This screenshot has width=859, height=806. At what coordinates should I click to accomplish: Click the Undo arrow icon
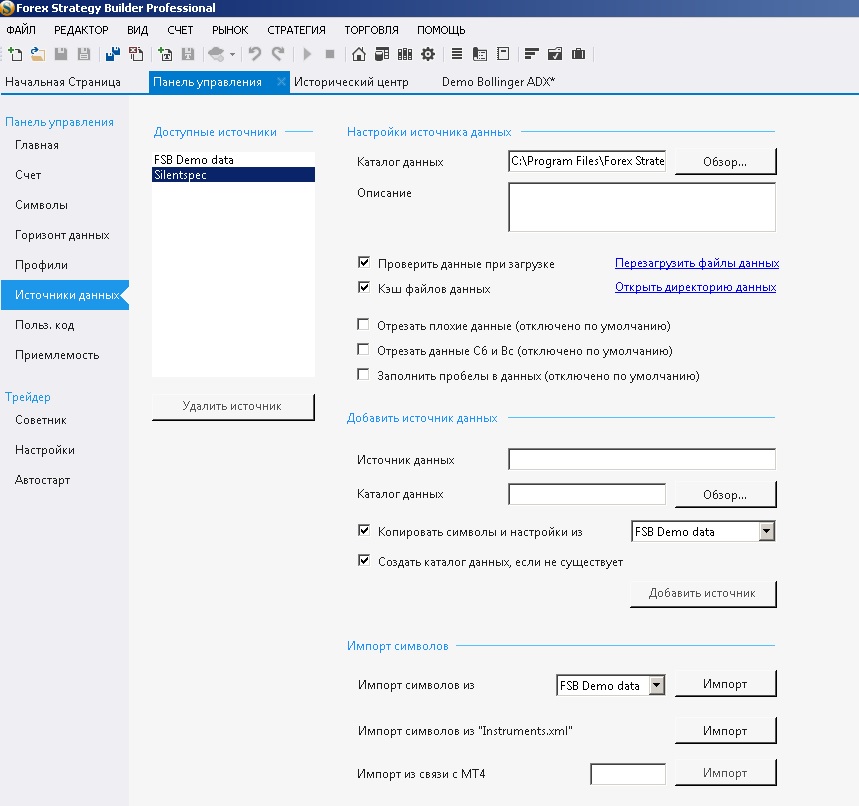point(255,54)
